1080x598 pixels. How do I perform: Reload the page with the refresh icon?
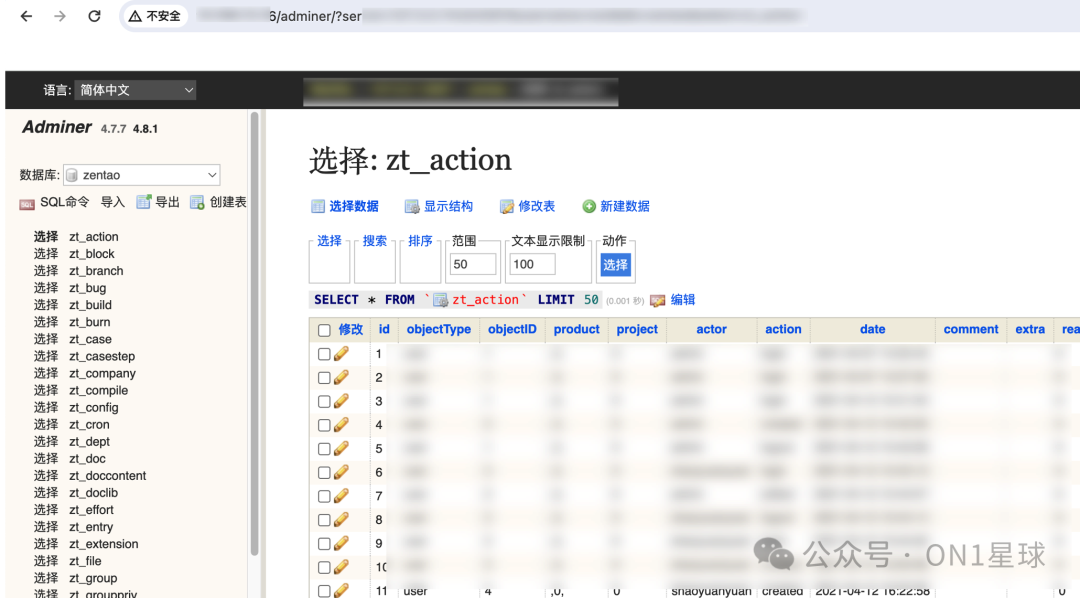click(x=94, y=16)
